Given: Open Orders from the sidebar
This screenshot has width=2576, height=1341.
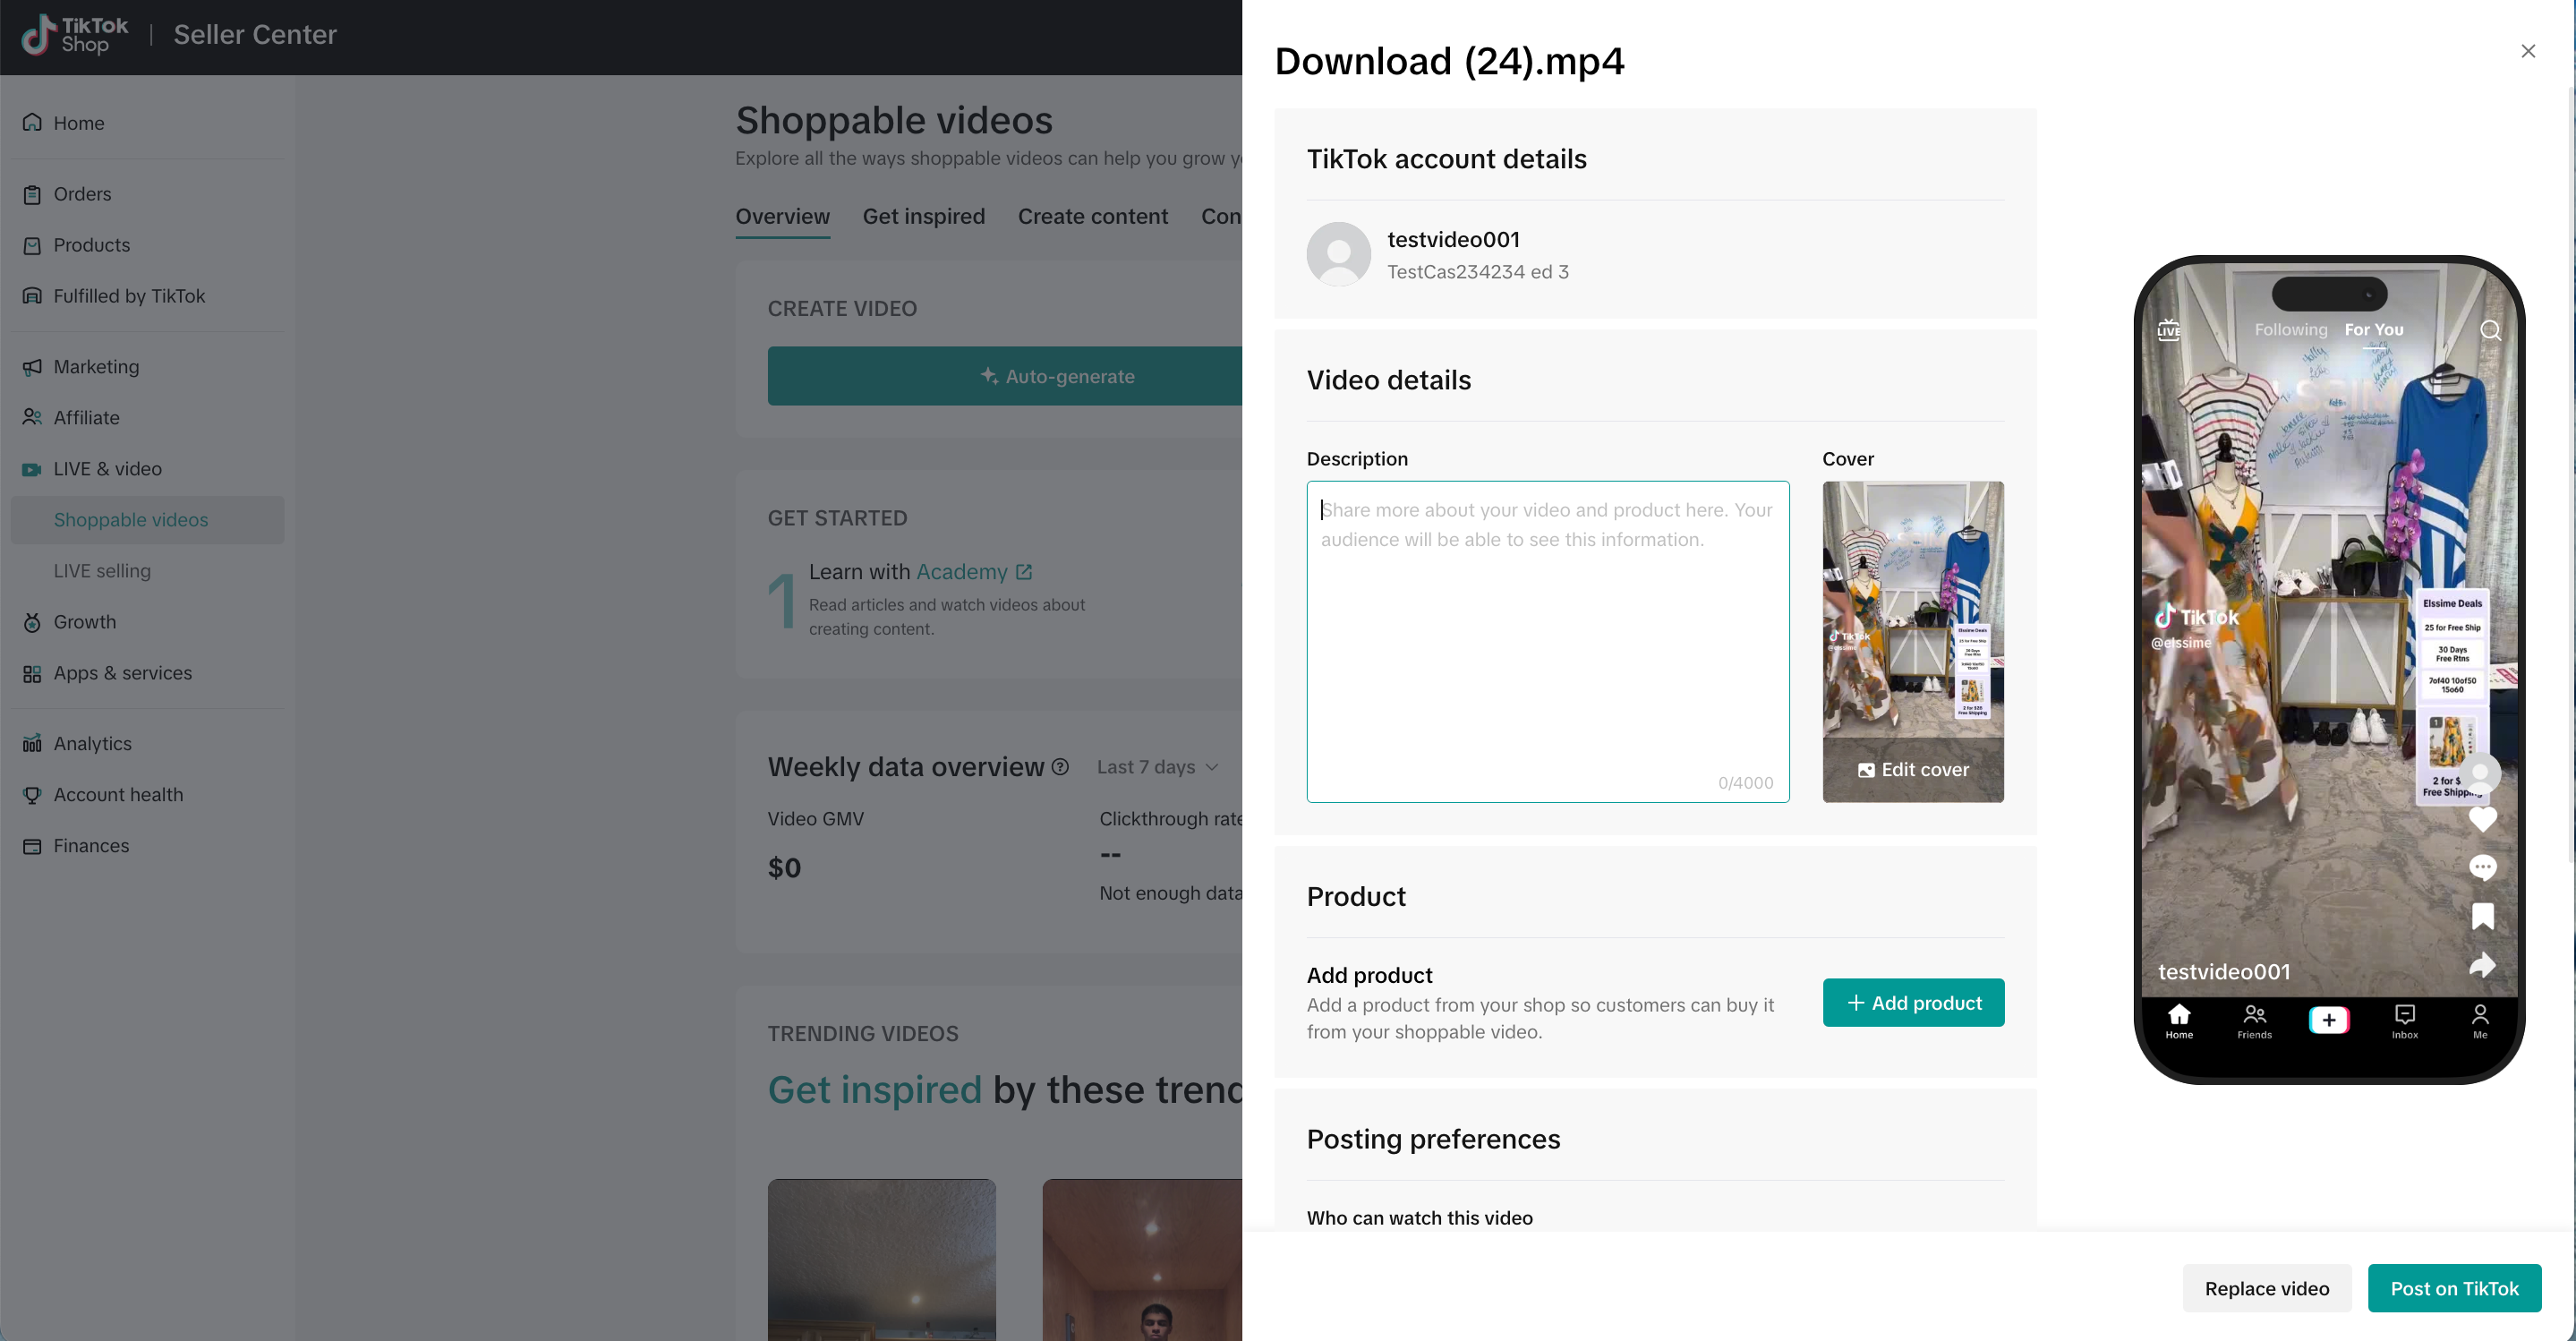Looking at the screenshot, I should click(x=82, y=194).
